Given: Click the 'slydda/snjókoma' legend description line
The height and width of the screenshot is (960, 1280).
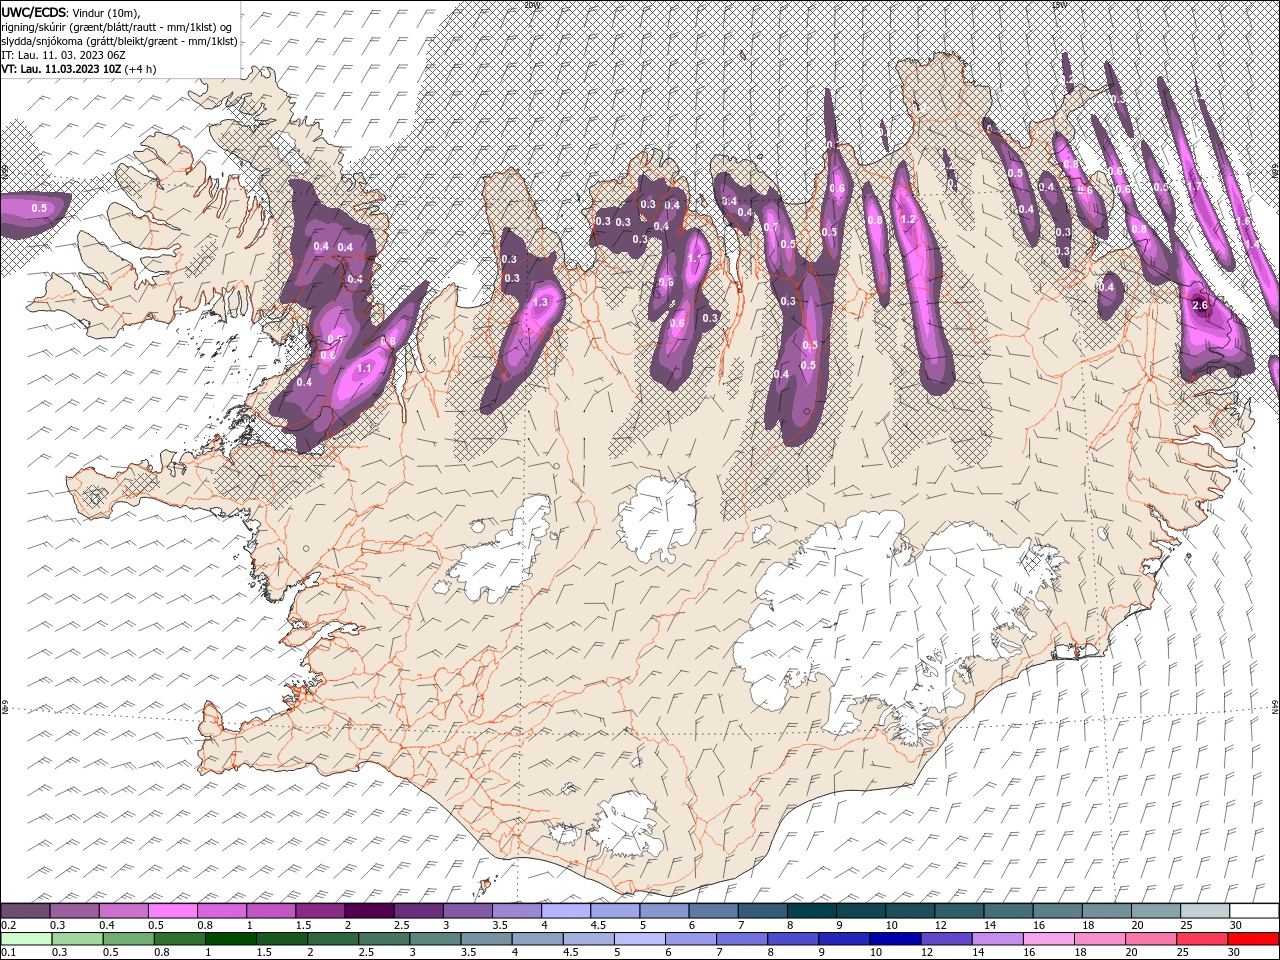Looking at the screenshot, I should click(119, 41).
